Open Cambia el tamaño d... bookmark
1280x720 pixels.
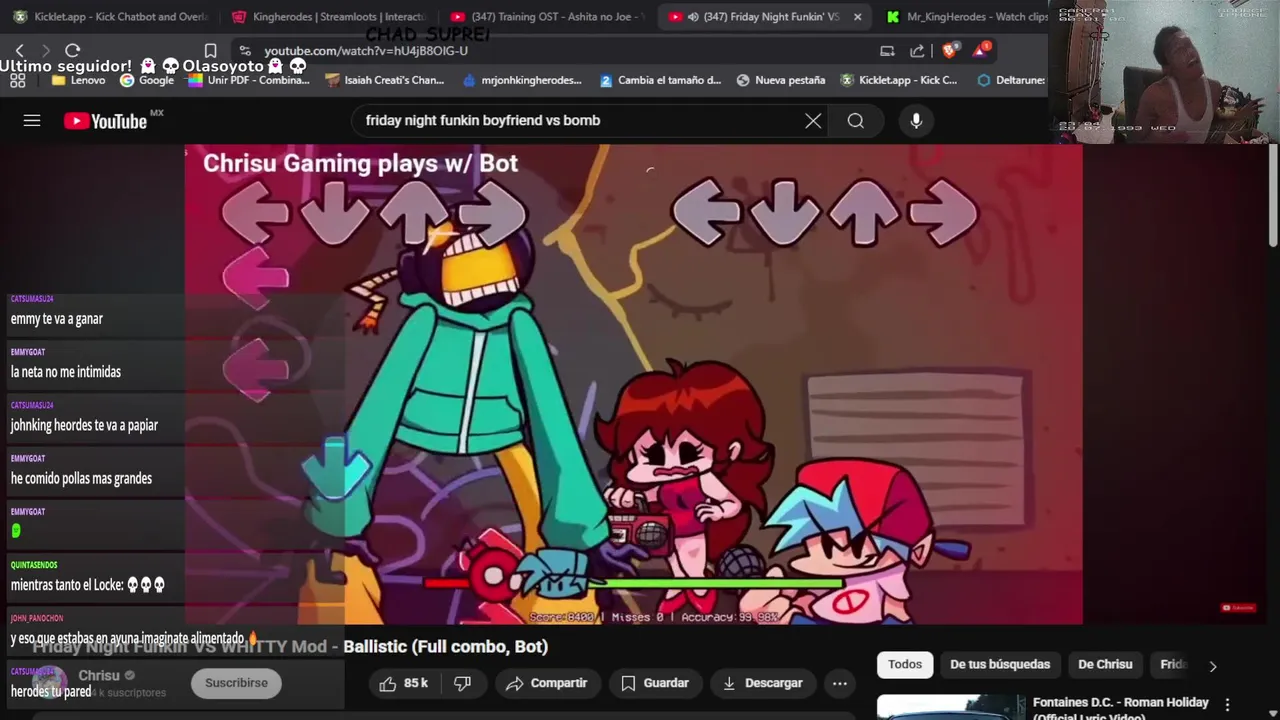pyautogui.click(x=660, y=80)
